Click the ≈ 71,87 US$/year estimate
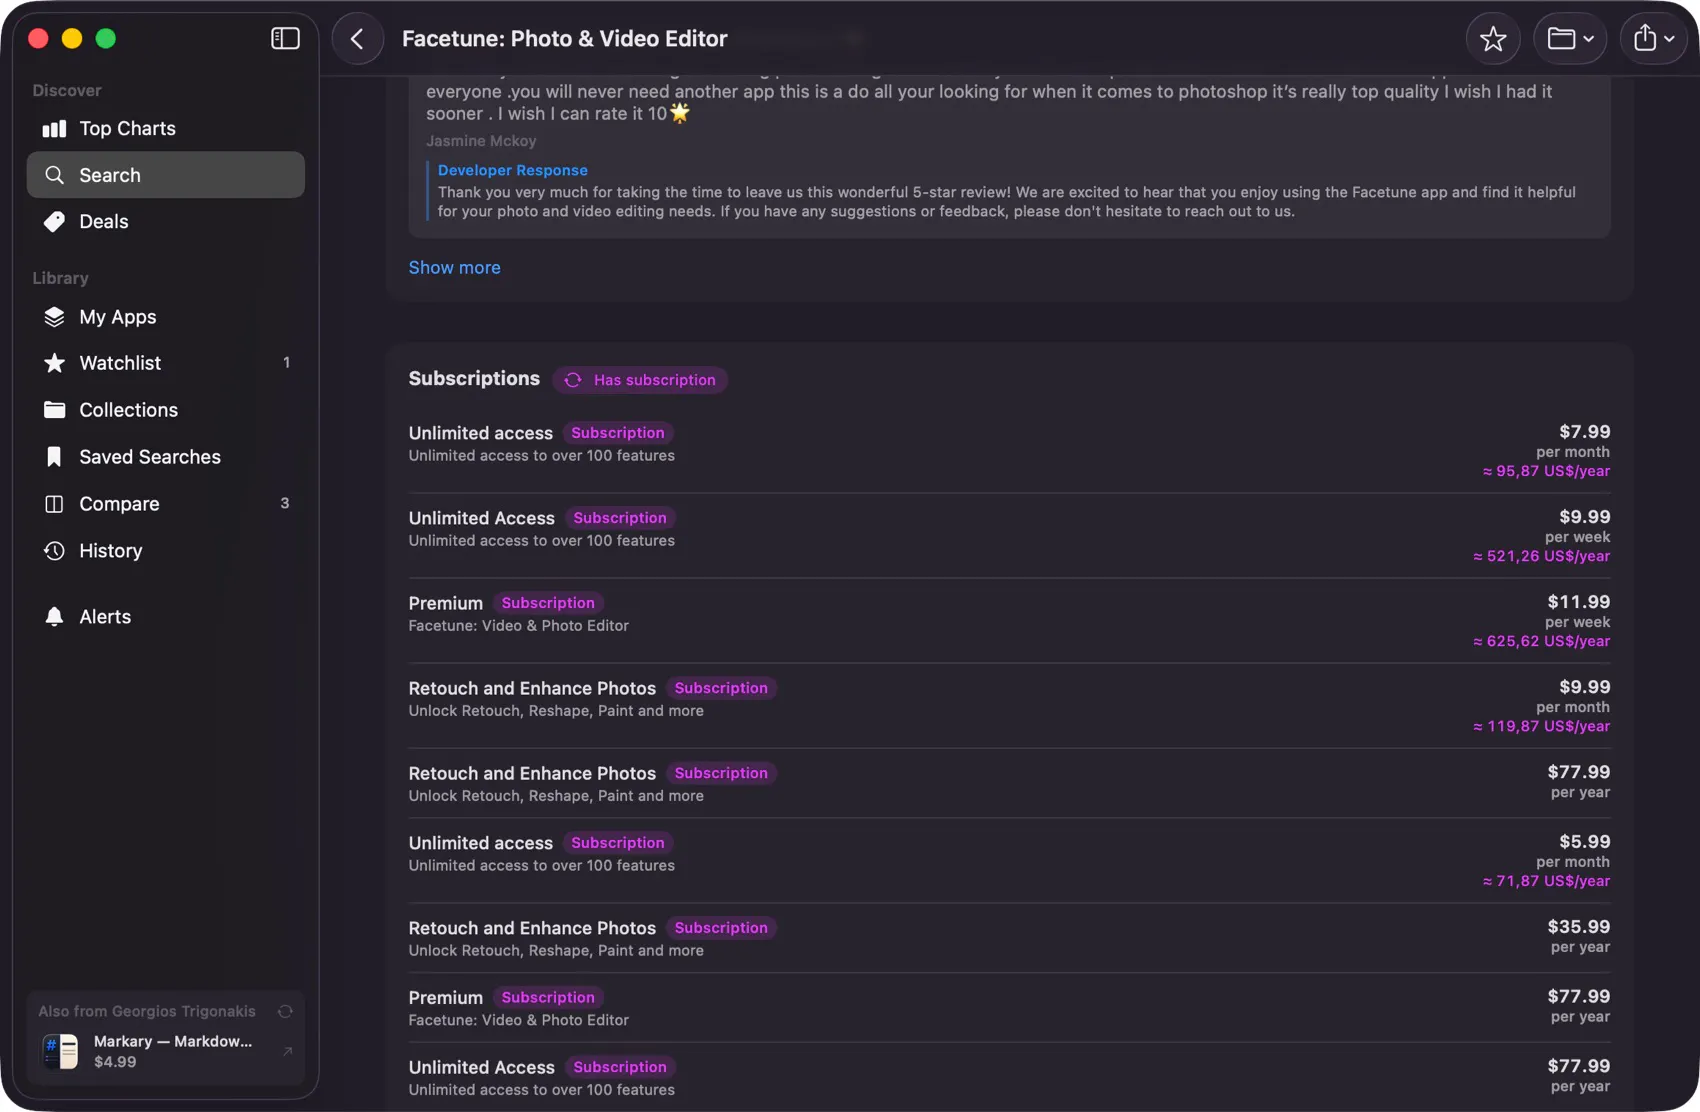Image resolution: width=1700 pixels, height=1112 pixels. click(1546, 882)
